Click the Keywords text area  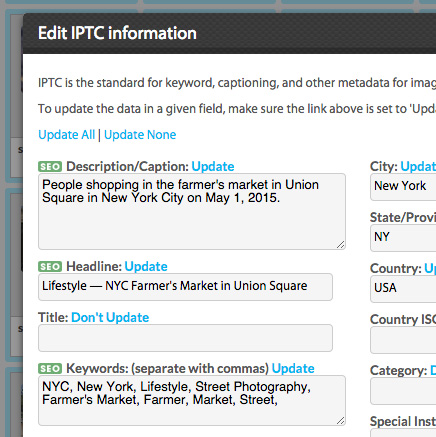click(192, 400)
